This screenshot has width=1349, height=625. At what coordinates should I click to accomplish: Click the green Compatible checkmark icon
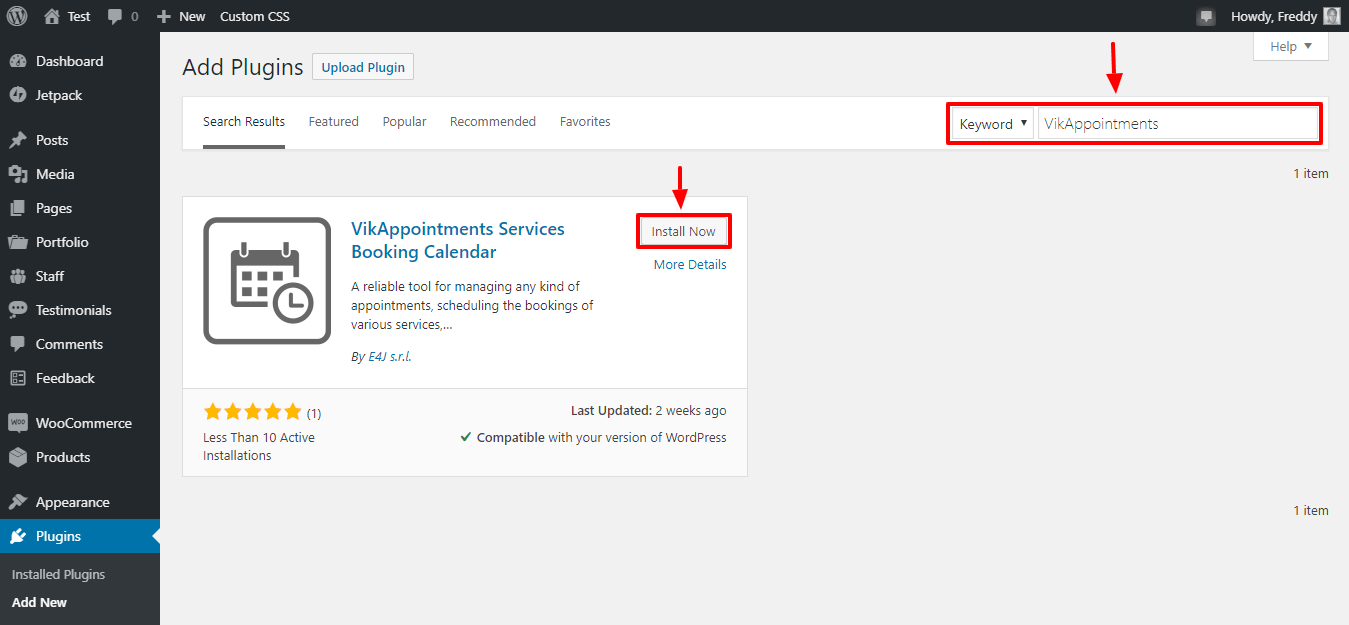[466, 437]
